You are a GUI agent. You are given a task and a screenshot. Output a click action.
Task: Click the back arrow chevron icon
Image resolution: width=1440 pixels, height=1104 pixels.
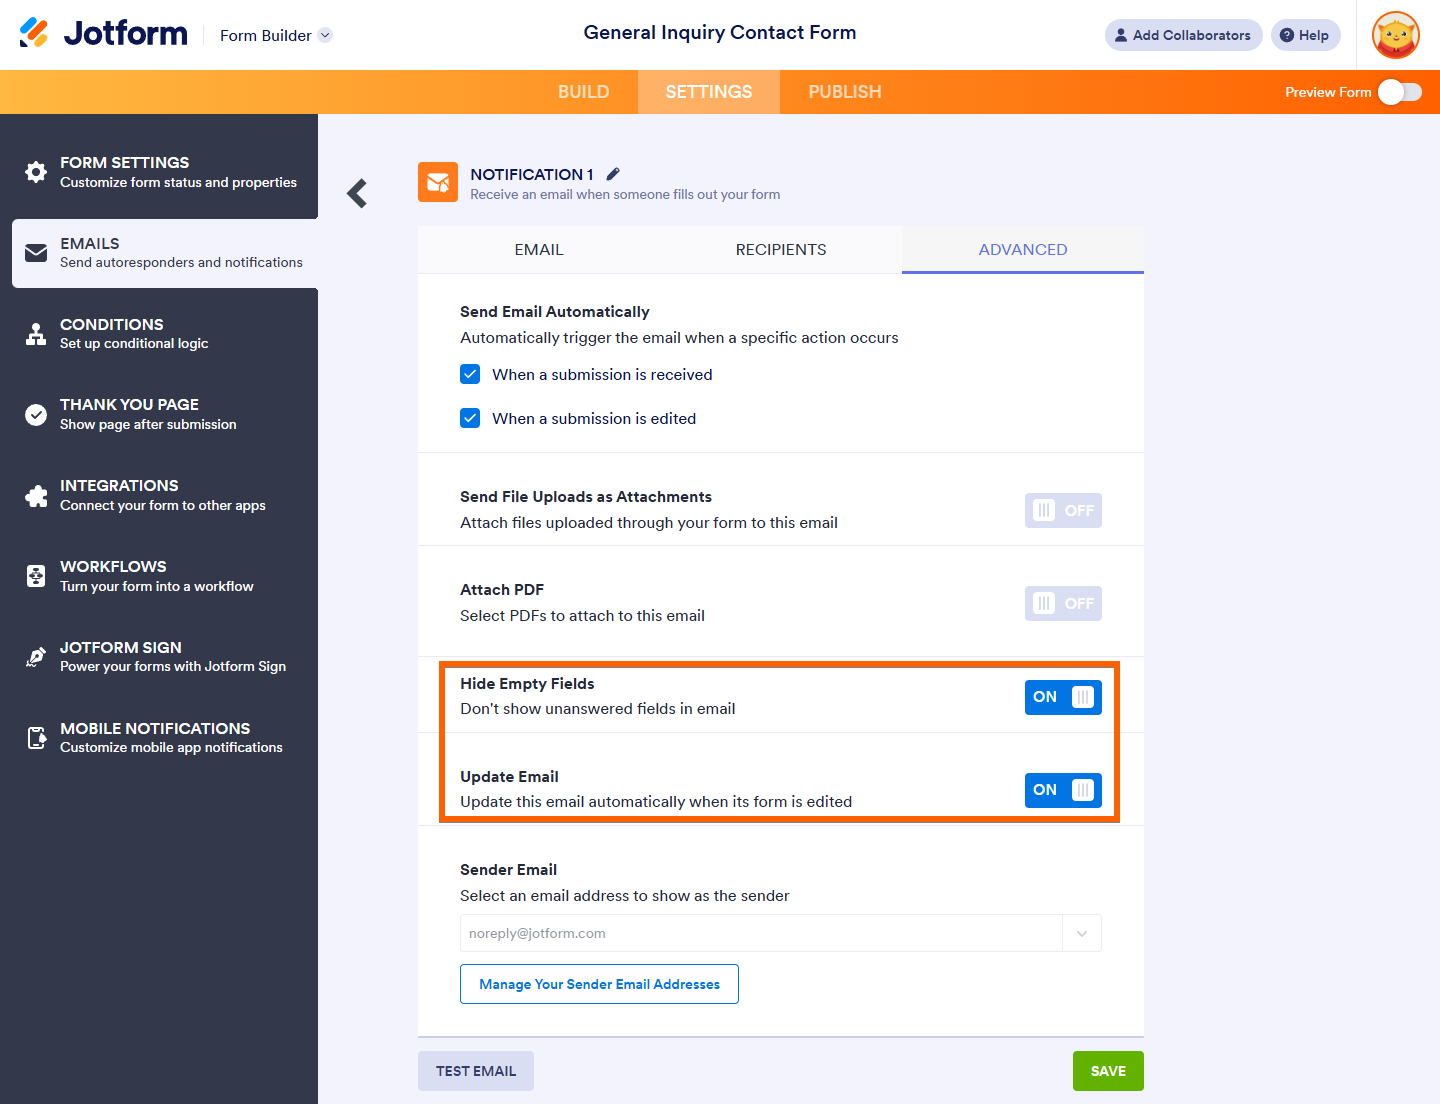[x=357, y=193]
